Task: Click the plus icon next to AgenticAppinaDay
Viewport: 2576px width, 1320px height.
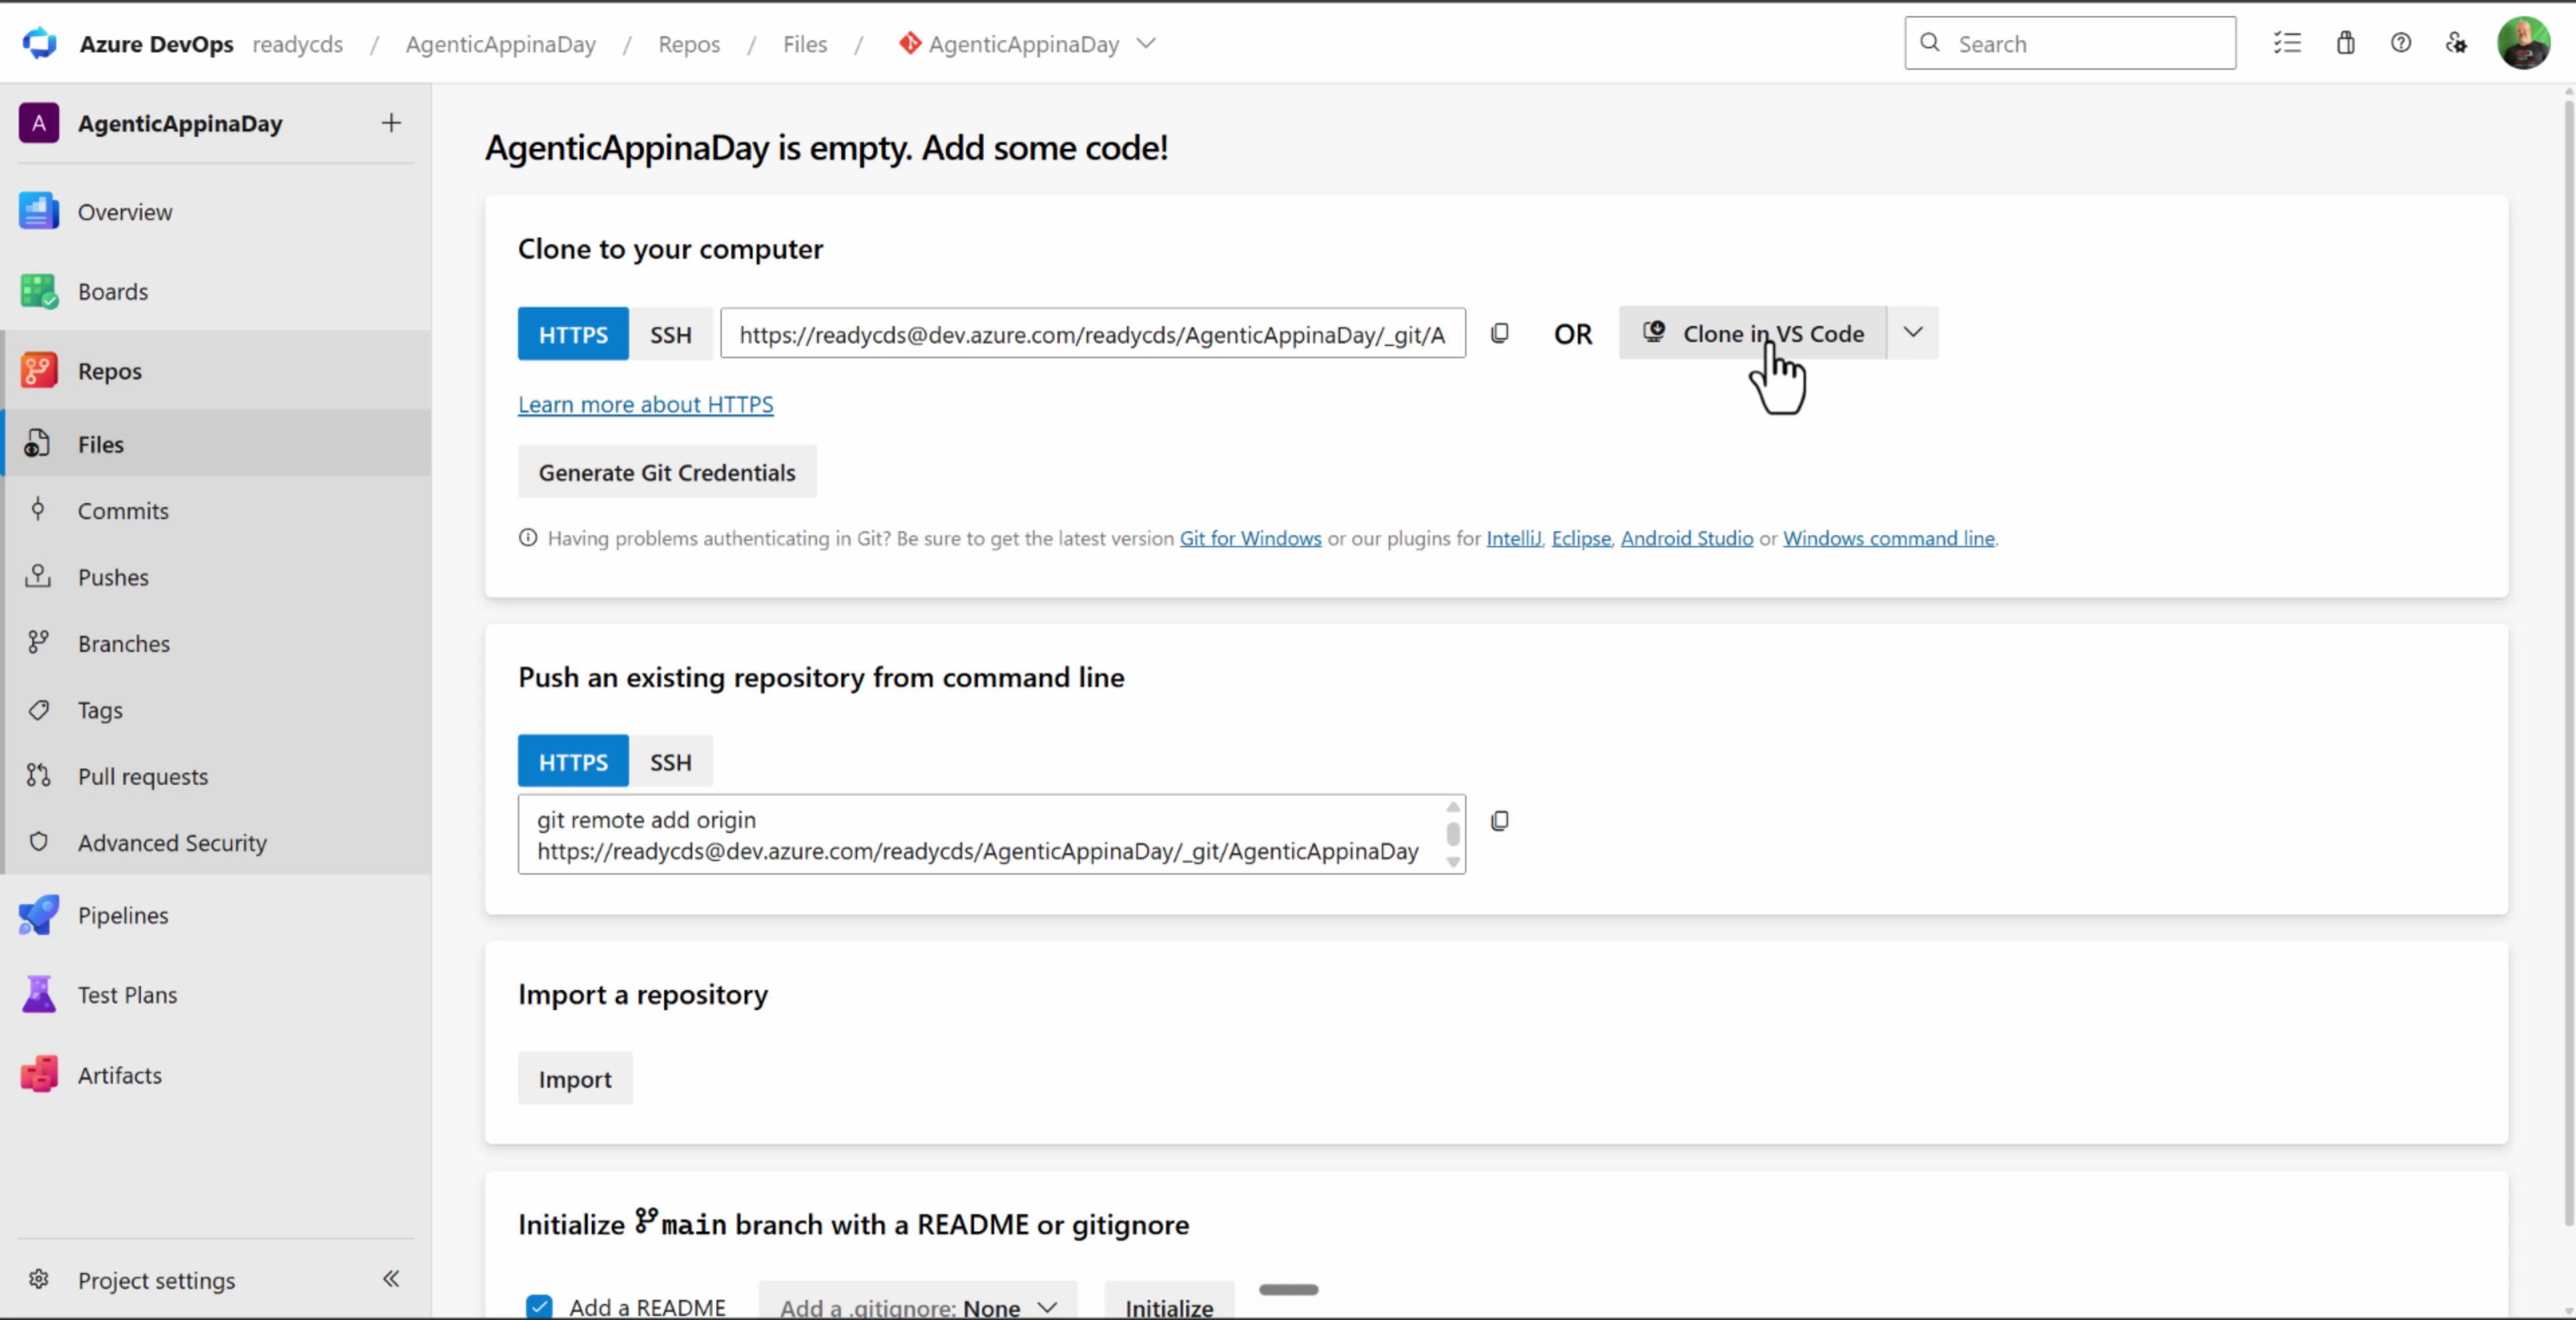Action: [x=391, y=123]
